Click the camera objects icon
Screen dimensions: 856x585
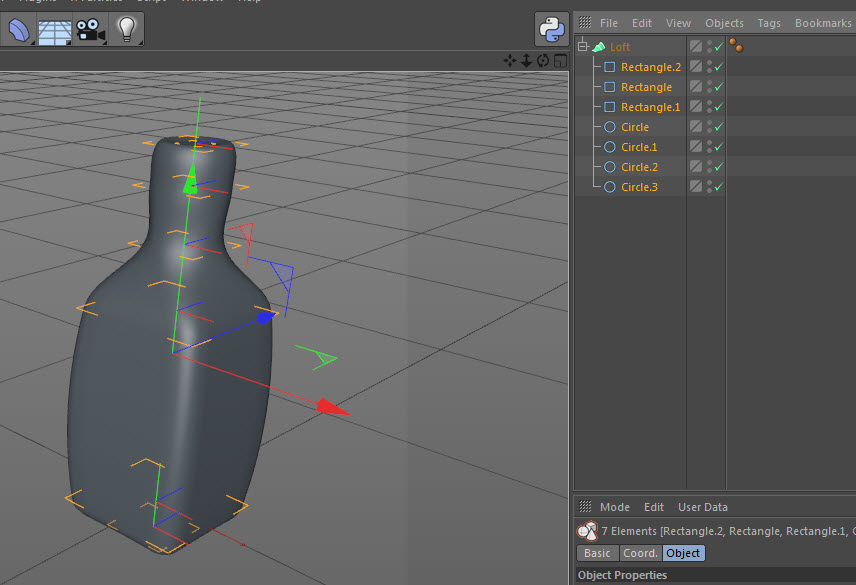coord(91,30)
